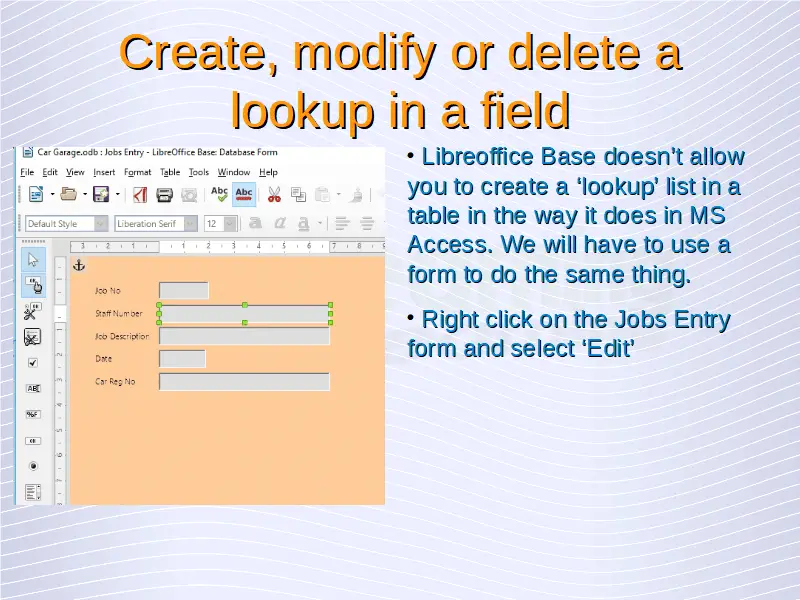Select the Date field box

coord(182,359)
